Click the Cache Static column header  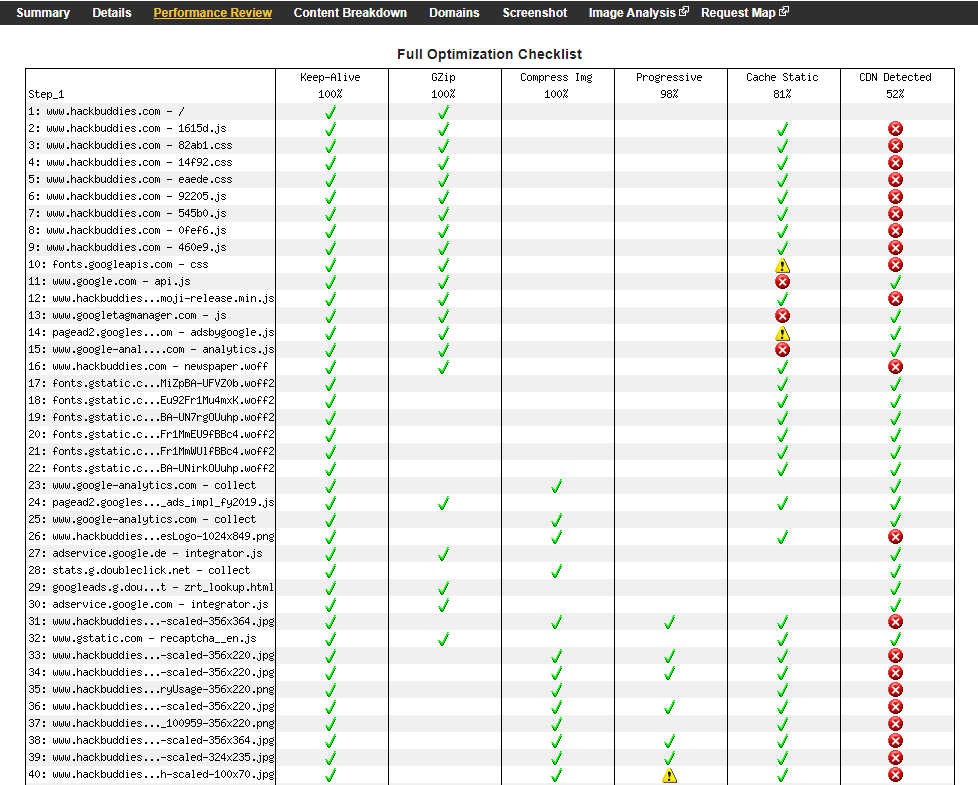click(782, 77)
